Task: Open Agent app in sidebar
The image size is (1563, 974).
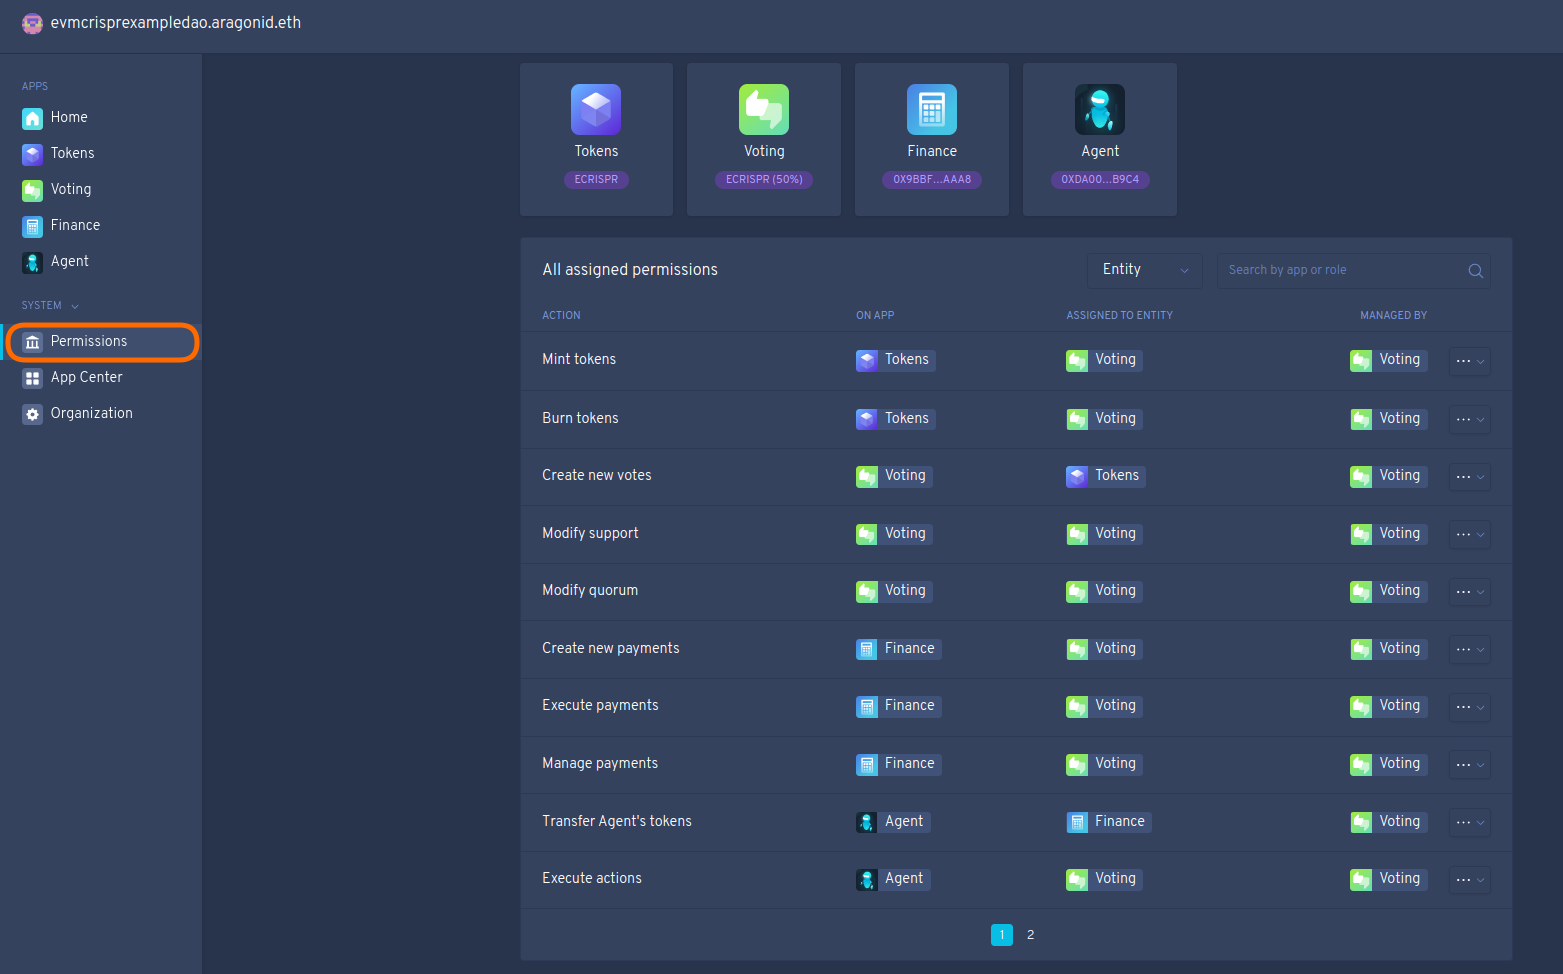Action: (x=100, y=261)
